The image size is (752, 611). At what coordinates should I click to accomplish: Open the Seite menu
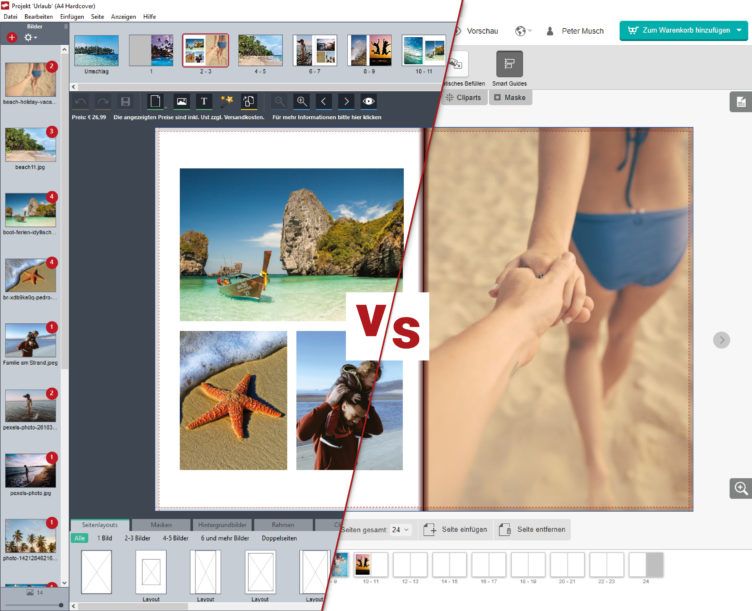97,17
